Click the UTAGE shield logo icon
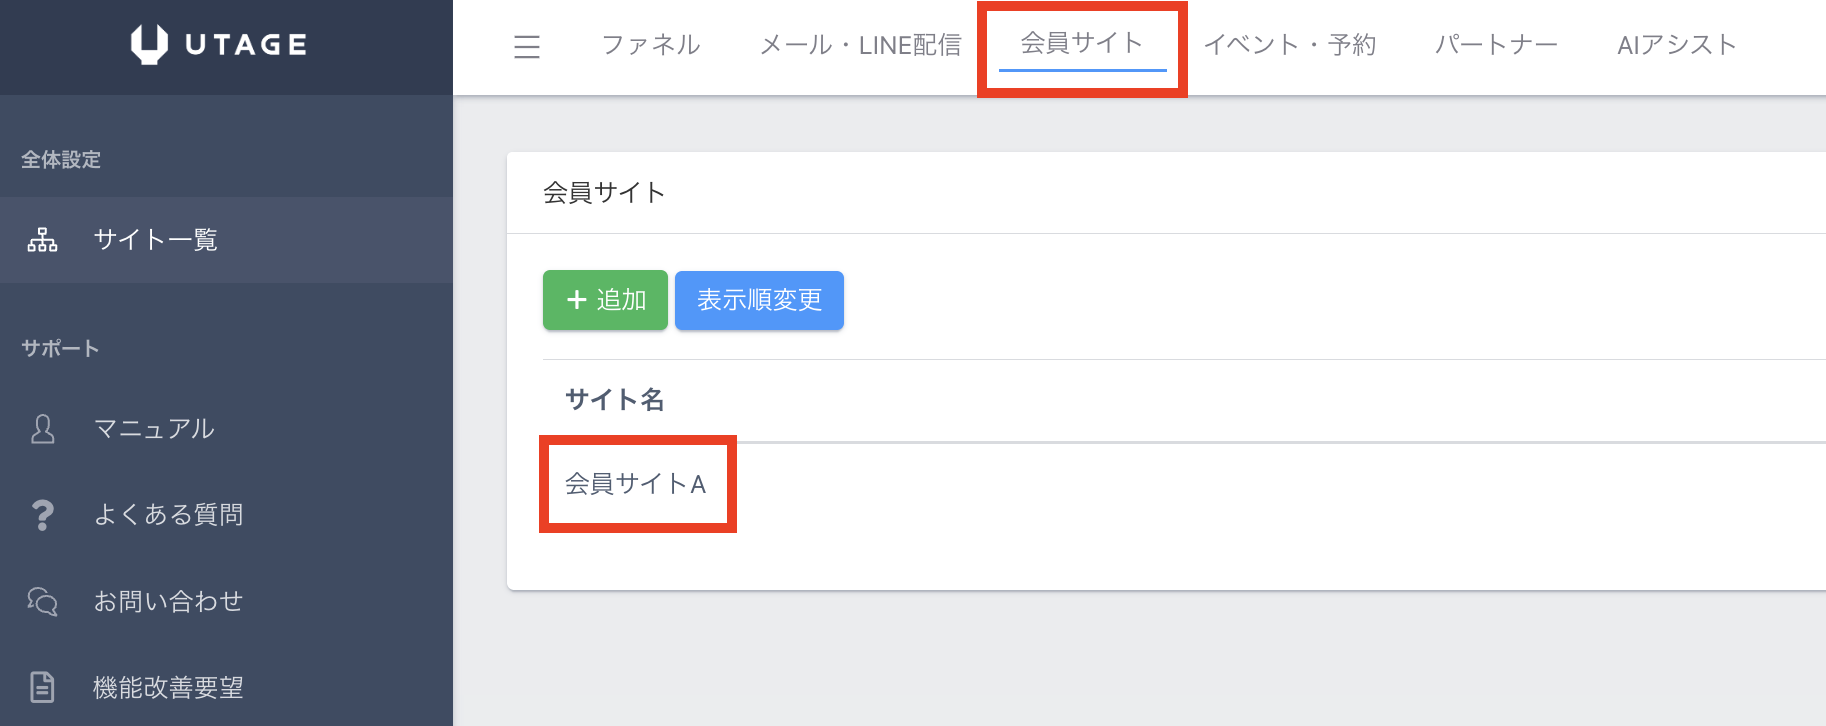Screen dimensions: 1826x726 [x=149, y=44]
